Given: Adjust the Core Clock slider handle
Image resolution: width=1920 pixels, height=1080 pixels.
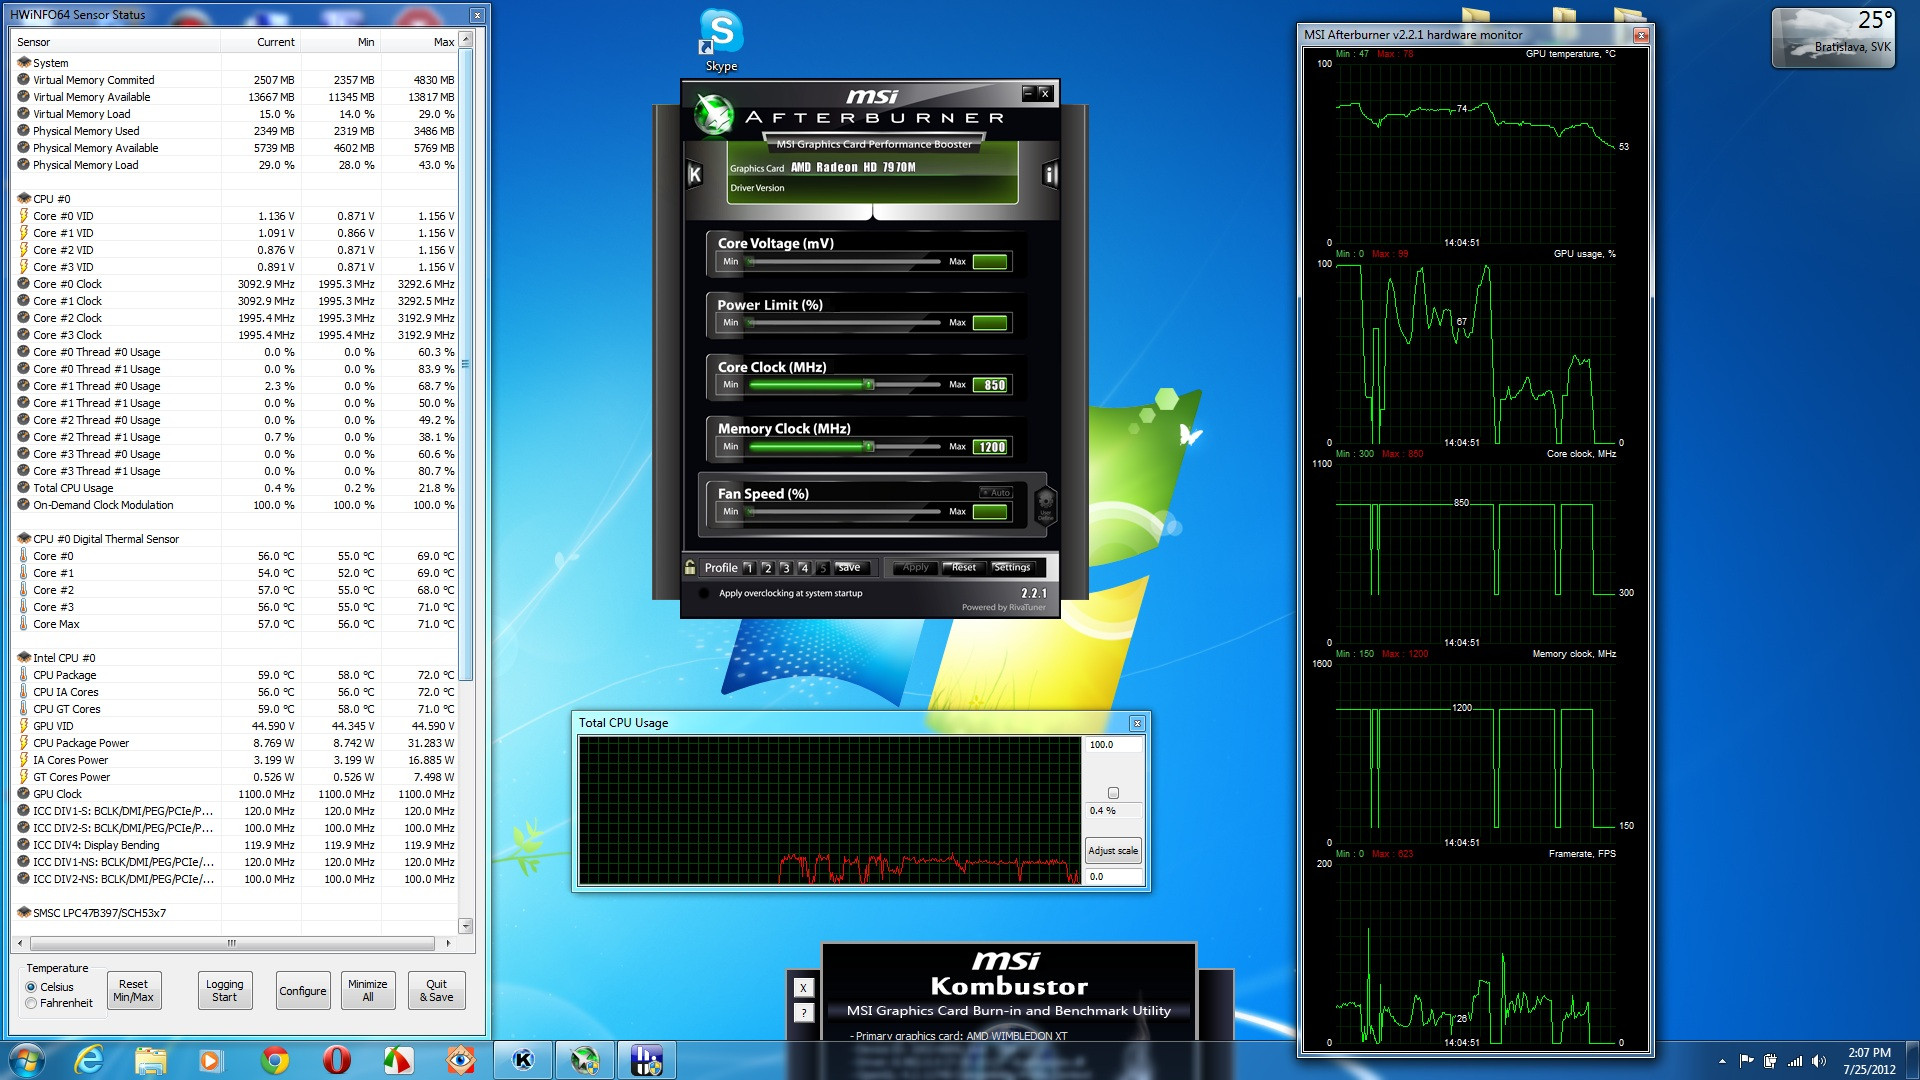Looking at the screenshot, I should point(869,385).
